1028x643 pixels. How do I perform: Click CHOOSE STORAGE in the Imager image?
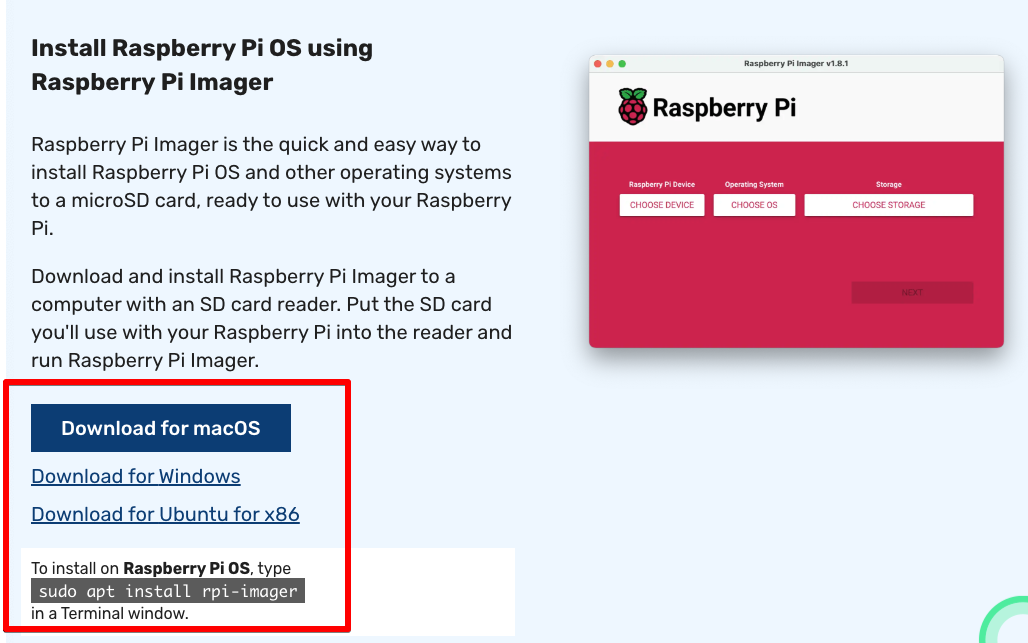888,205
